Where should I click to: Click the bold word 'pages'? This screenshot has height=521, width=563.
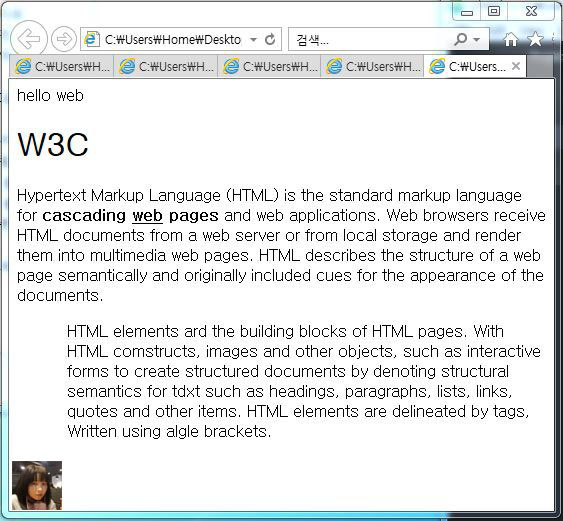[x=194, y=216]
